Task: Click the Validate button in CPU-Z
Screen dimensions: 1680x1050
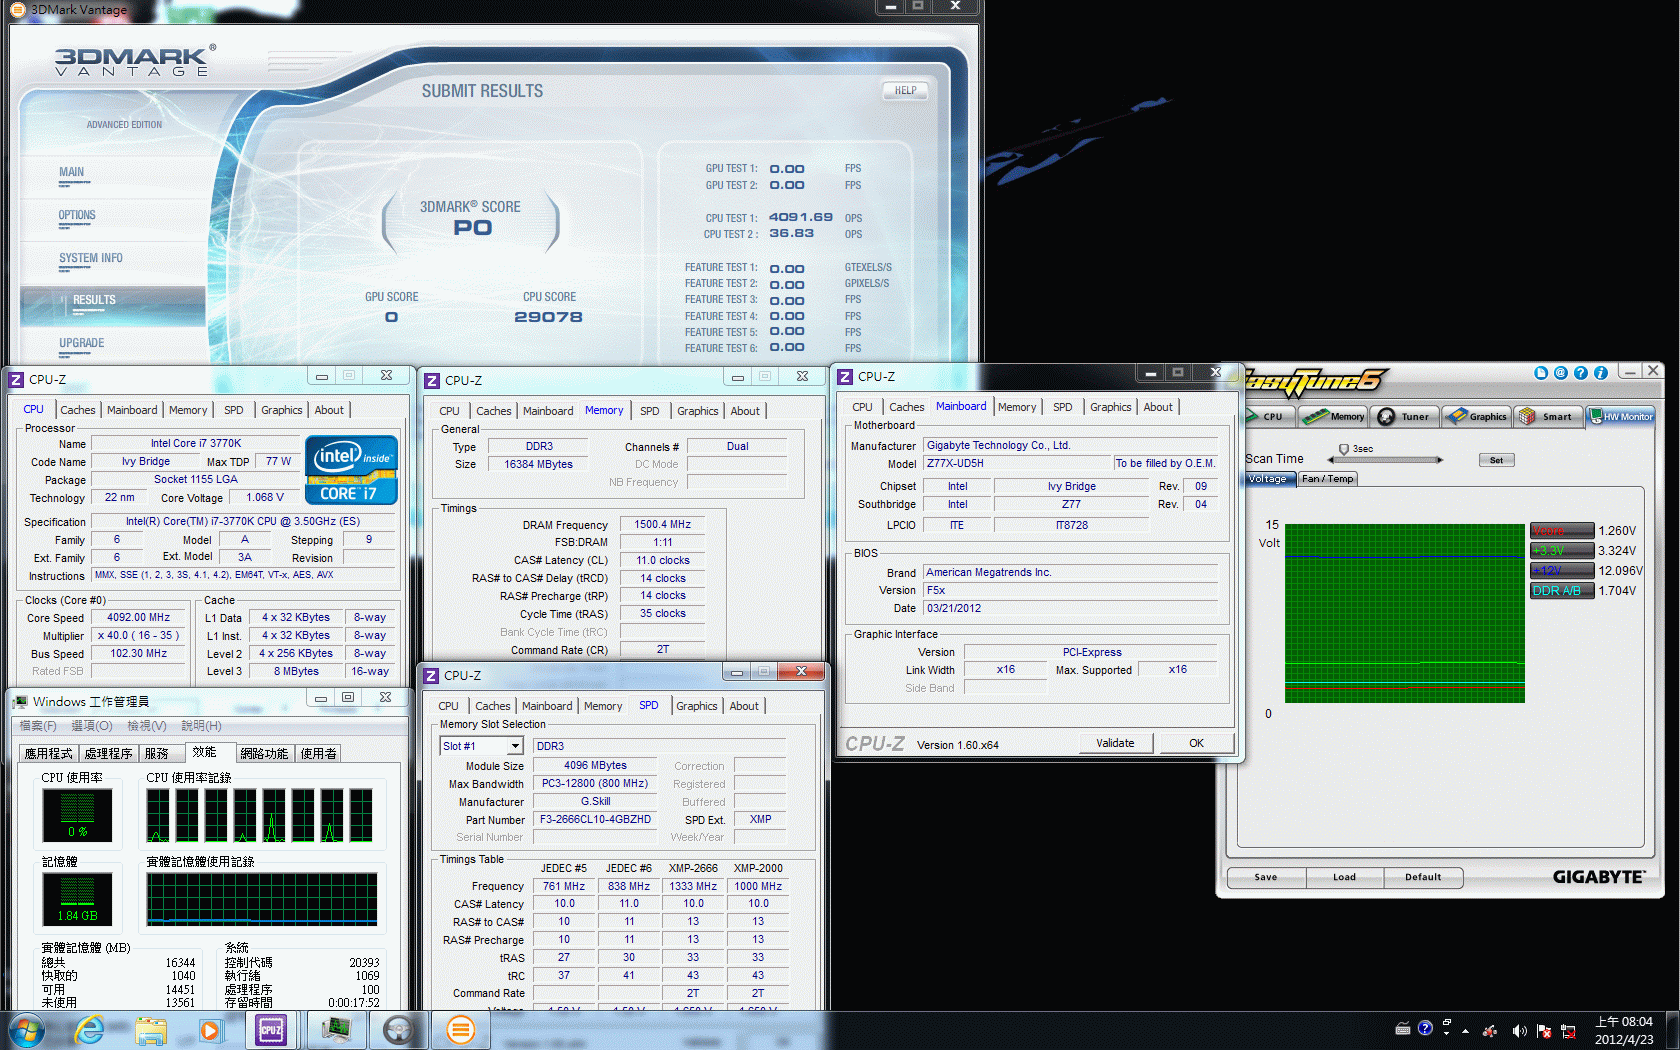Action: [x=1115, y=743]
